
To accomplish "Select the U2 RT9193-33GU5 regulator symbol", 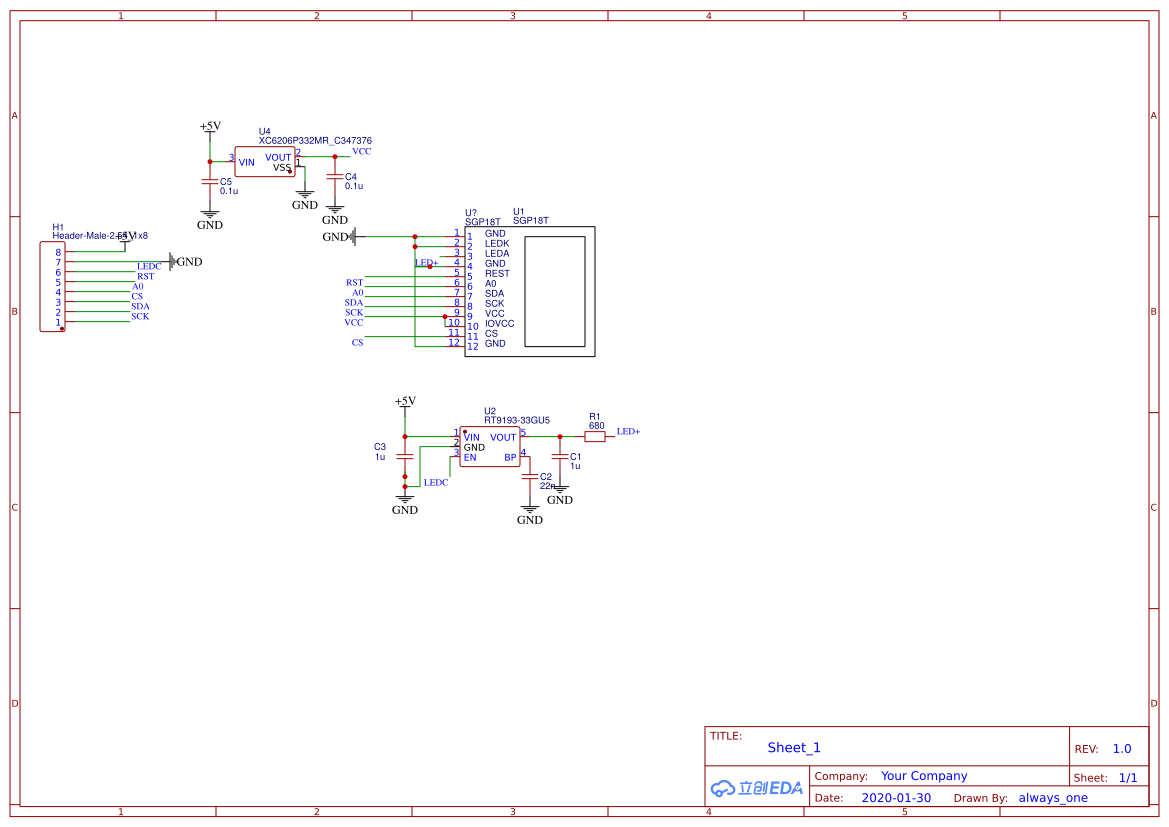I will tap(490, 447).
